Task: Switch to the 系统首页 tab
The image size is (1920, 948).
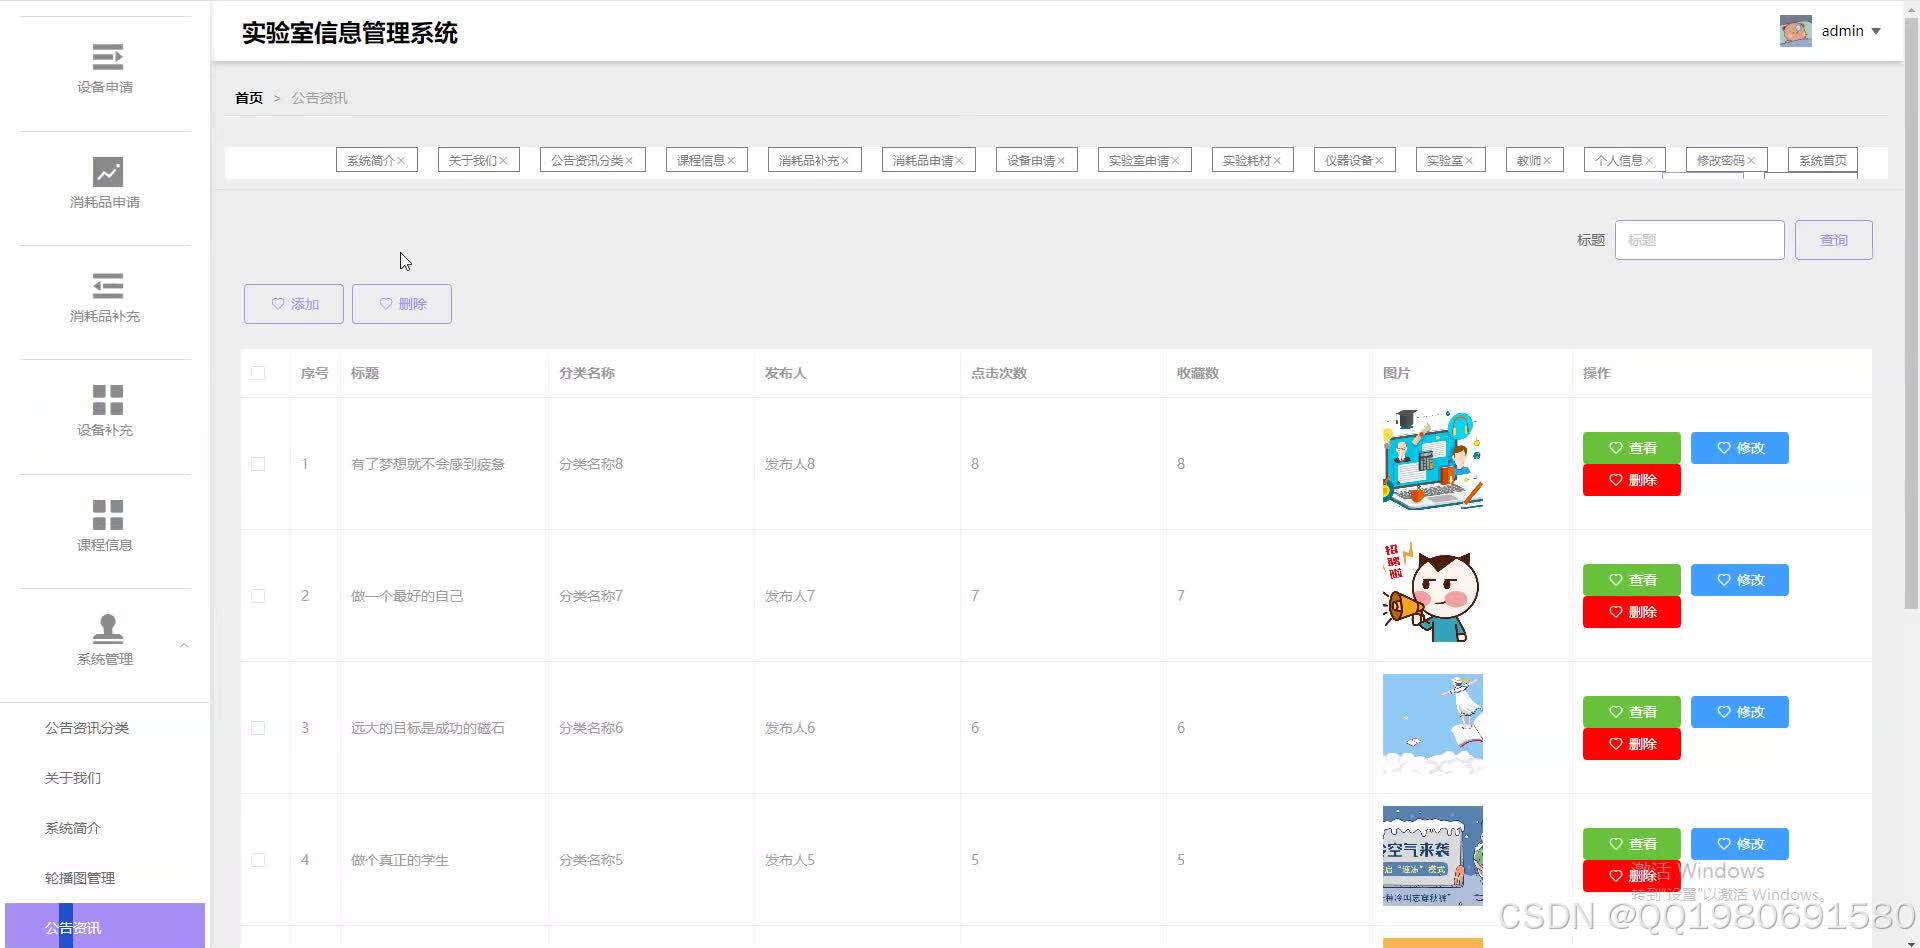Action: pyautogui.click(x=1823, y=160)
